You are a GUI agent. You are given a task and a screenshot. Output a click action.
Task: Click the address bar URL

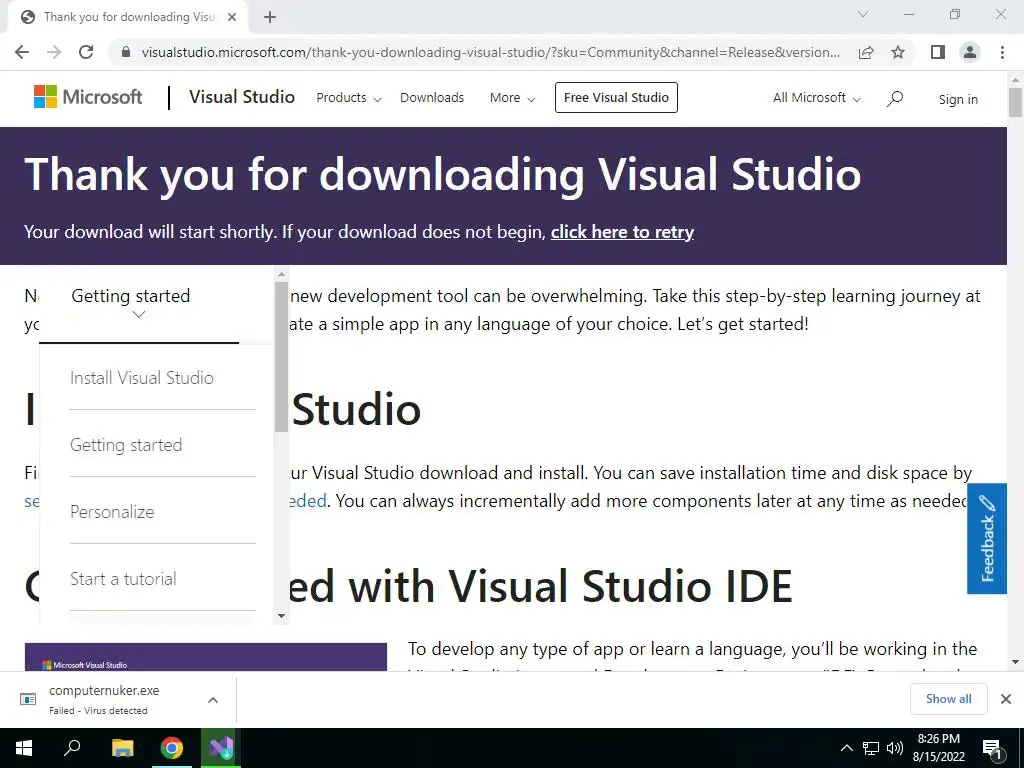point(490,52)
